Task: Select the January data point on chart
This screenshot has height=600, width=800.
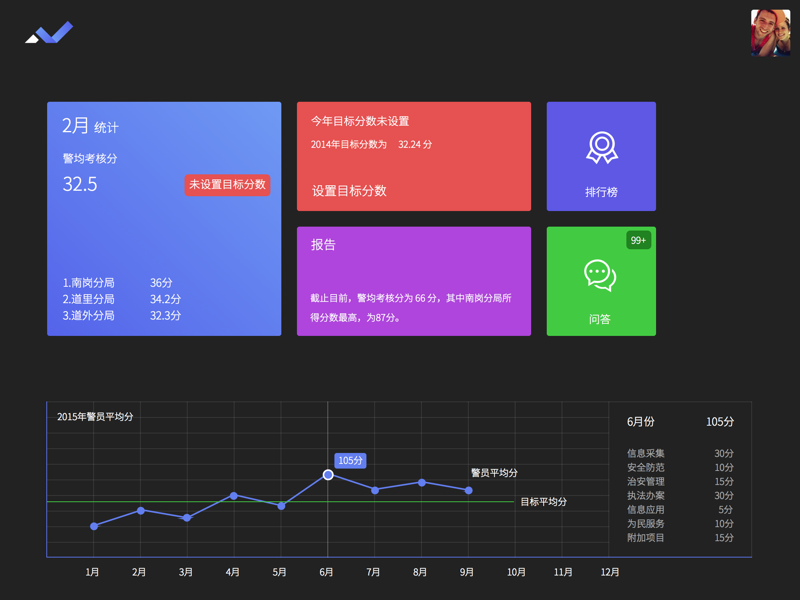Action: (x=94, y=526)
